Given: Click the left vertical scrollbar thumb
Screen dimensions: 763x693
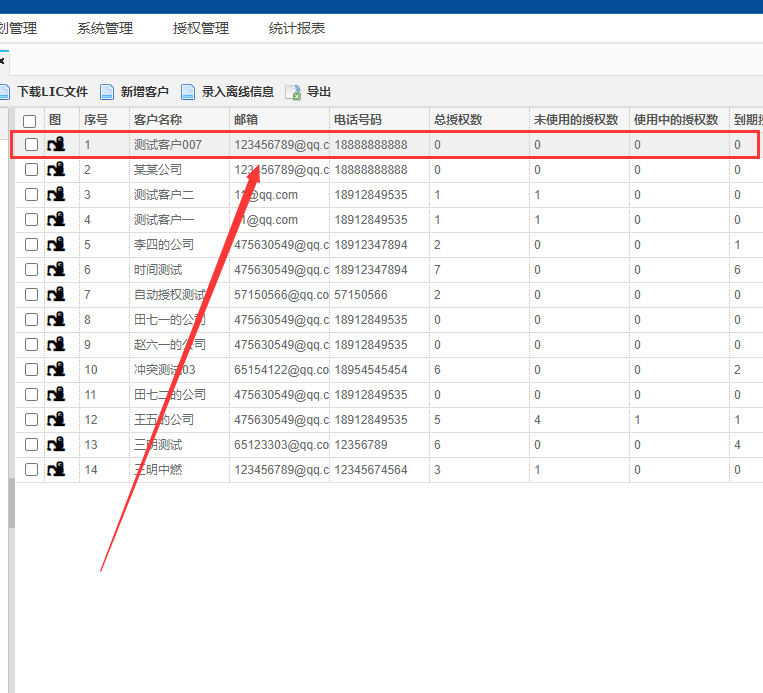Looking at the screenshot, I should tap(11, 502).
